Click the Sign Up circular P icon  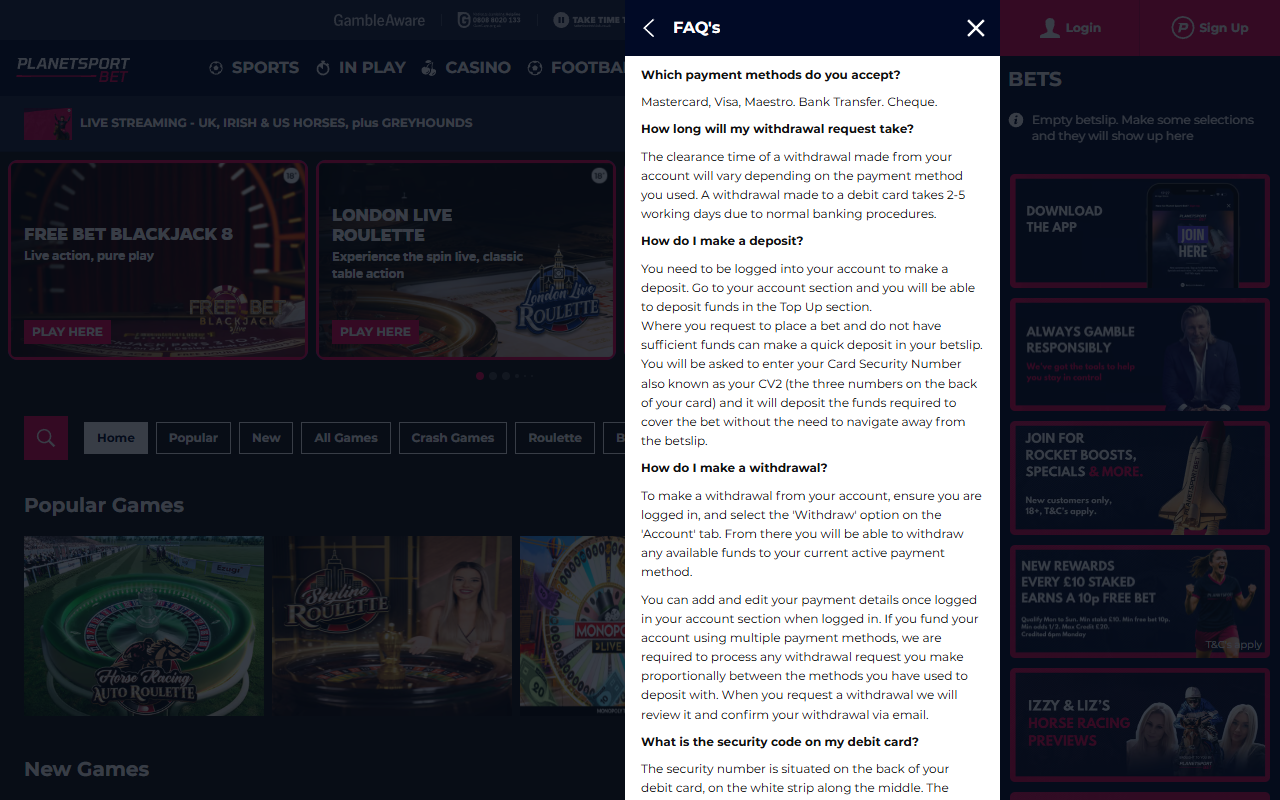pyautogui.click(x=1183, y=28)
